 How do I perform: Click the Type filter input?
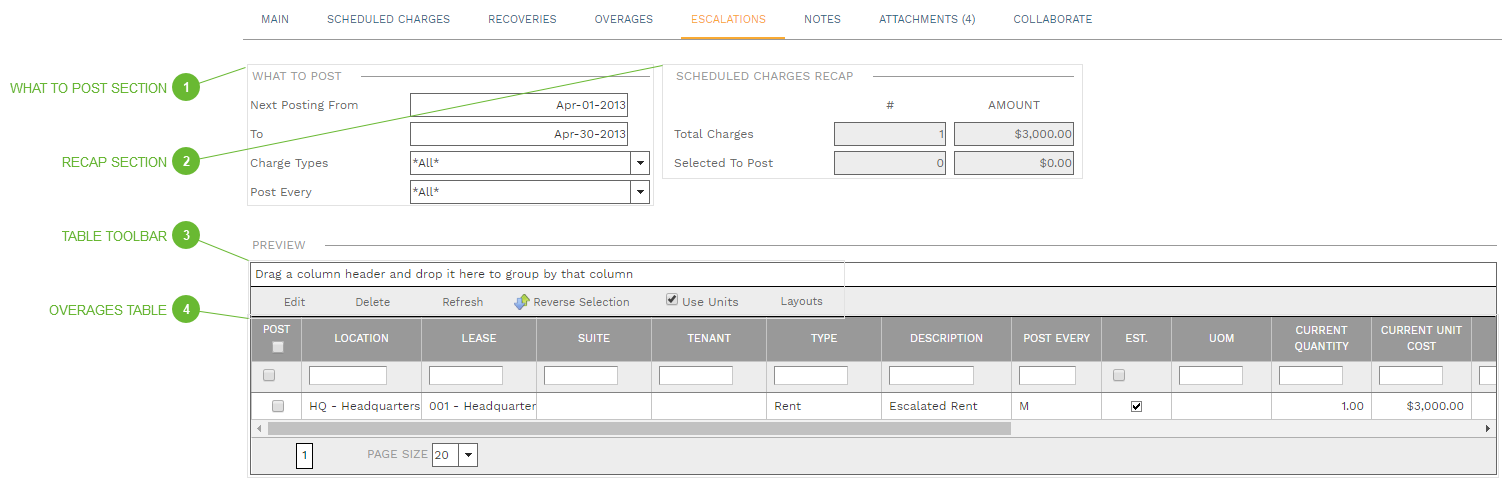click(811, 376)
